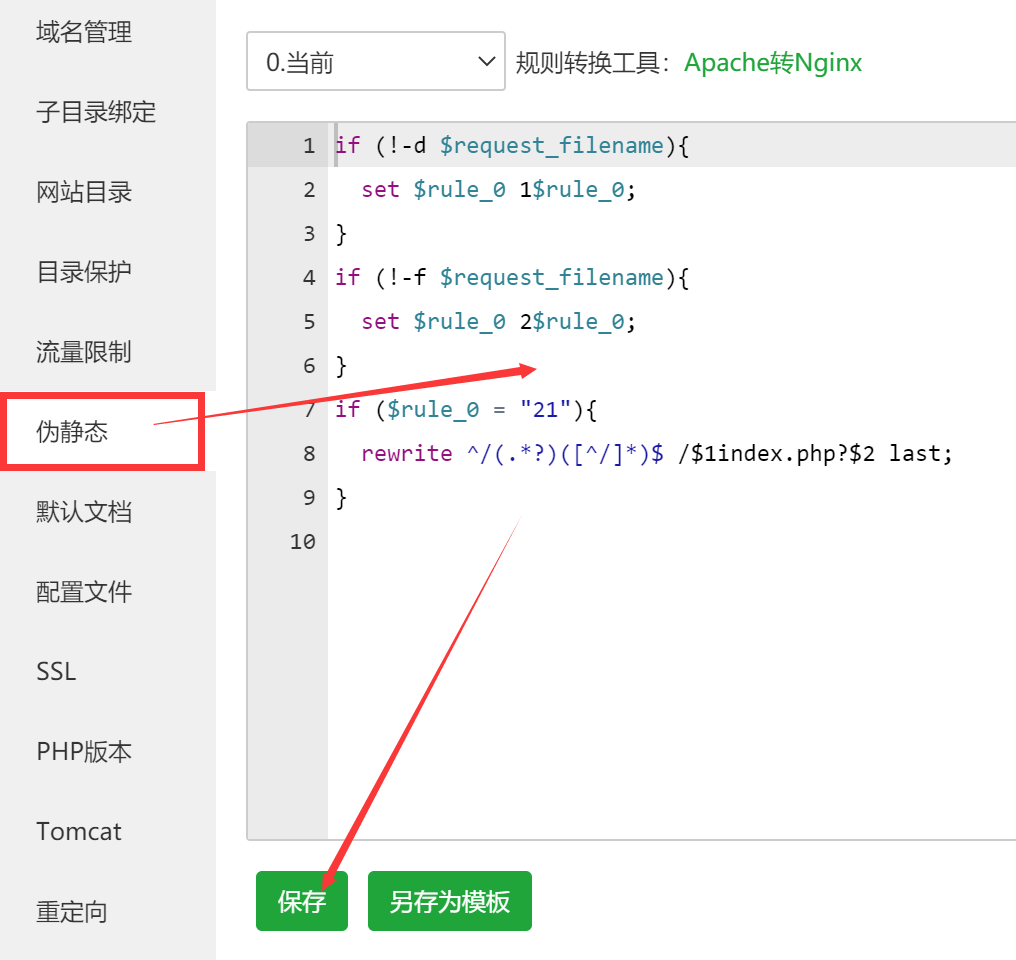Go to the 网站目录 settings
Viewport: 1016px width, 960px height.
tap(84, 192)
